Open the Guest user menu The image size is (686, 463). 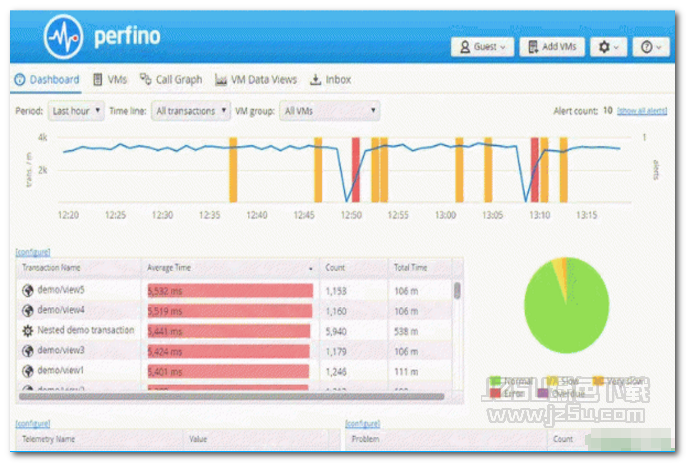pos(483,47)
